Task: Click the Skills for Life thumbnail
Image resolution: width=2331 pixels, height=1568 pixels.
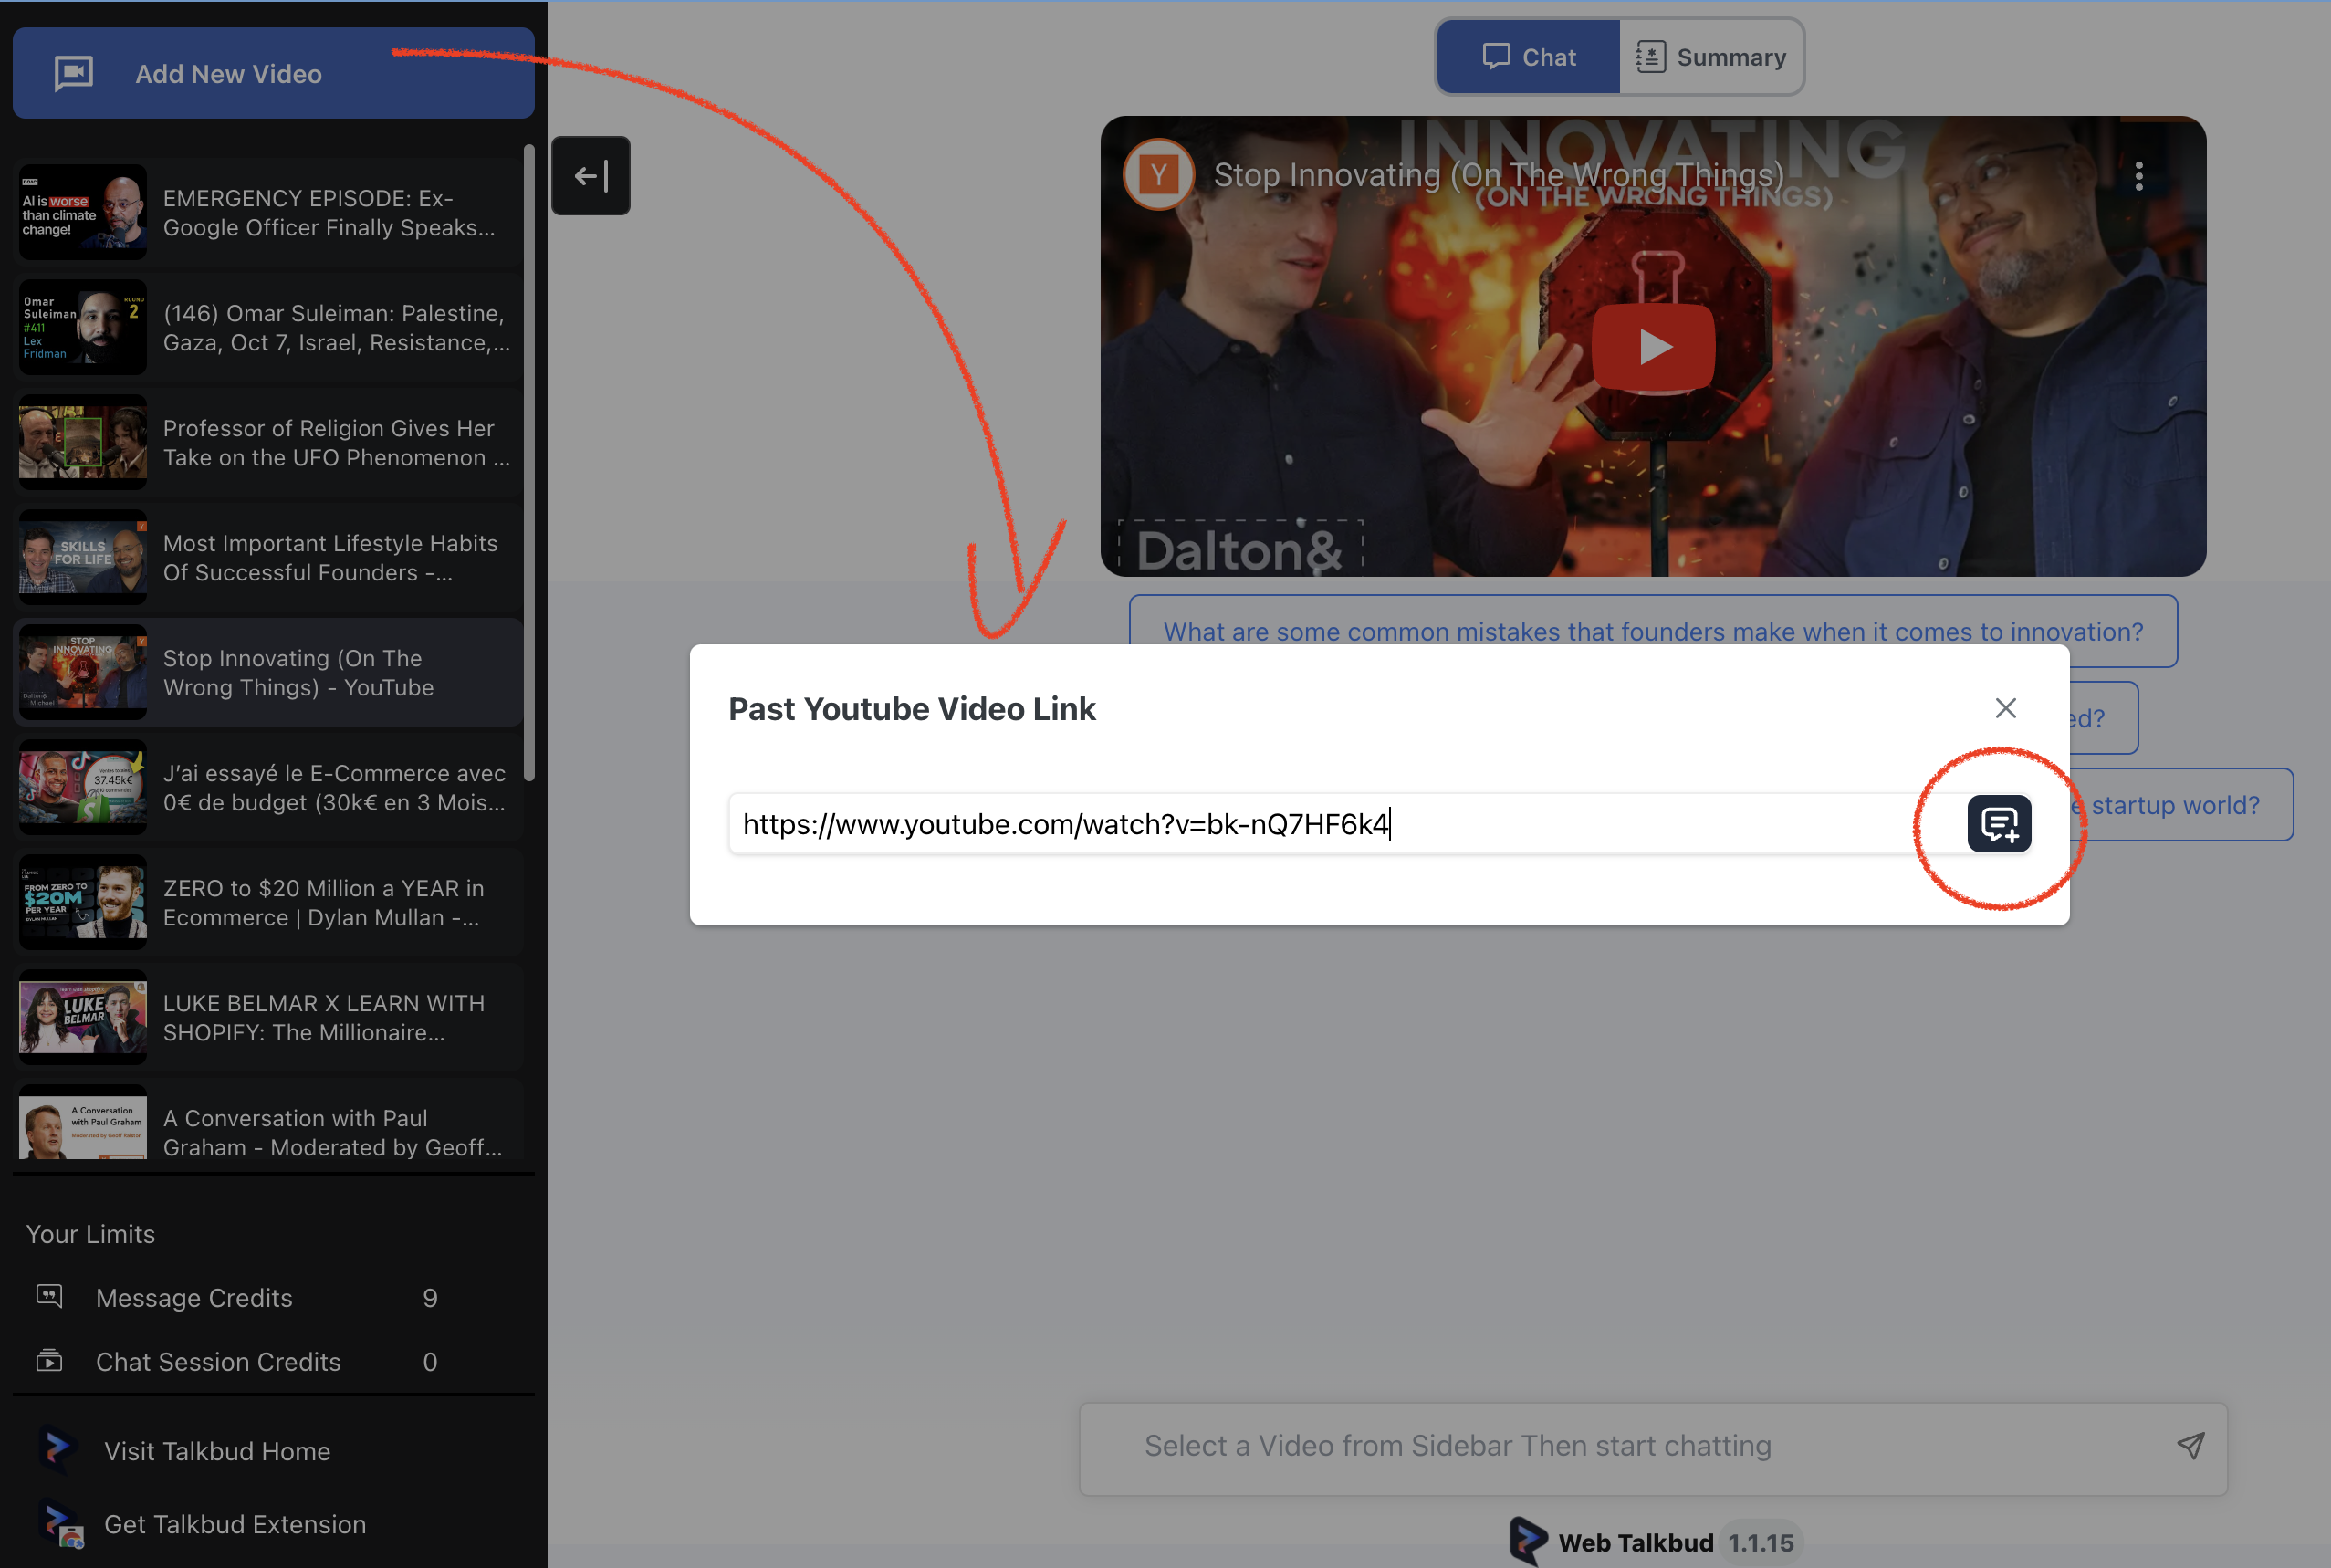Action: click(83, 558)
